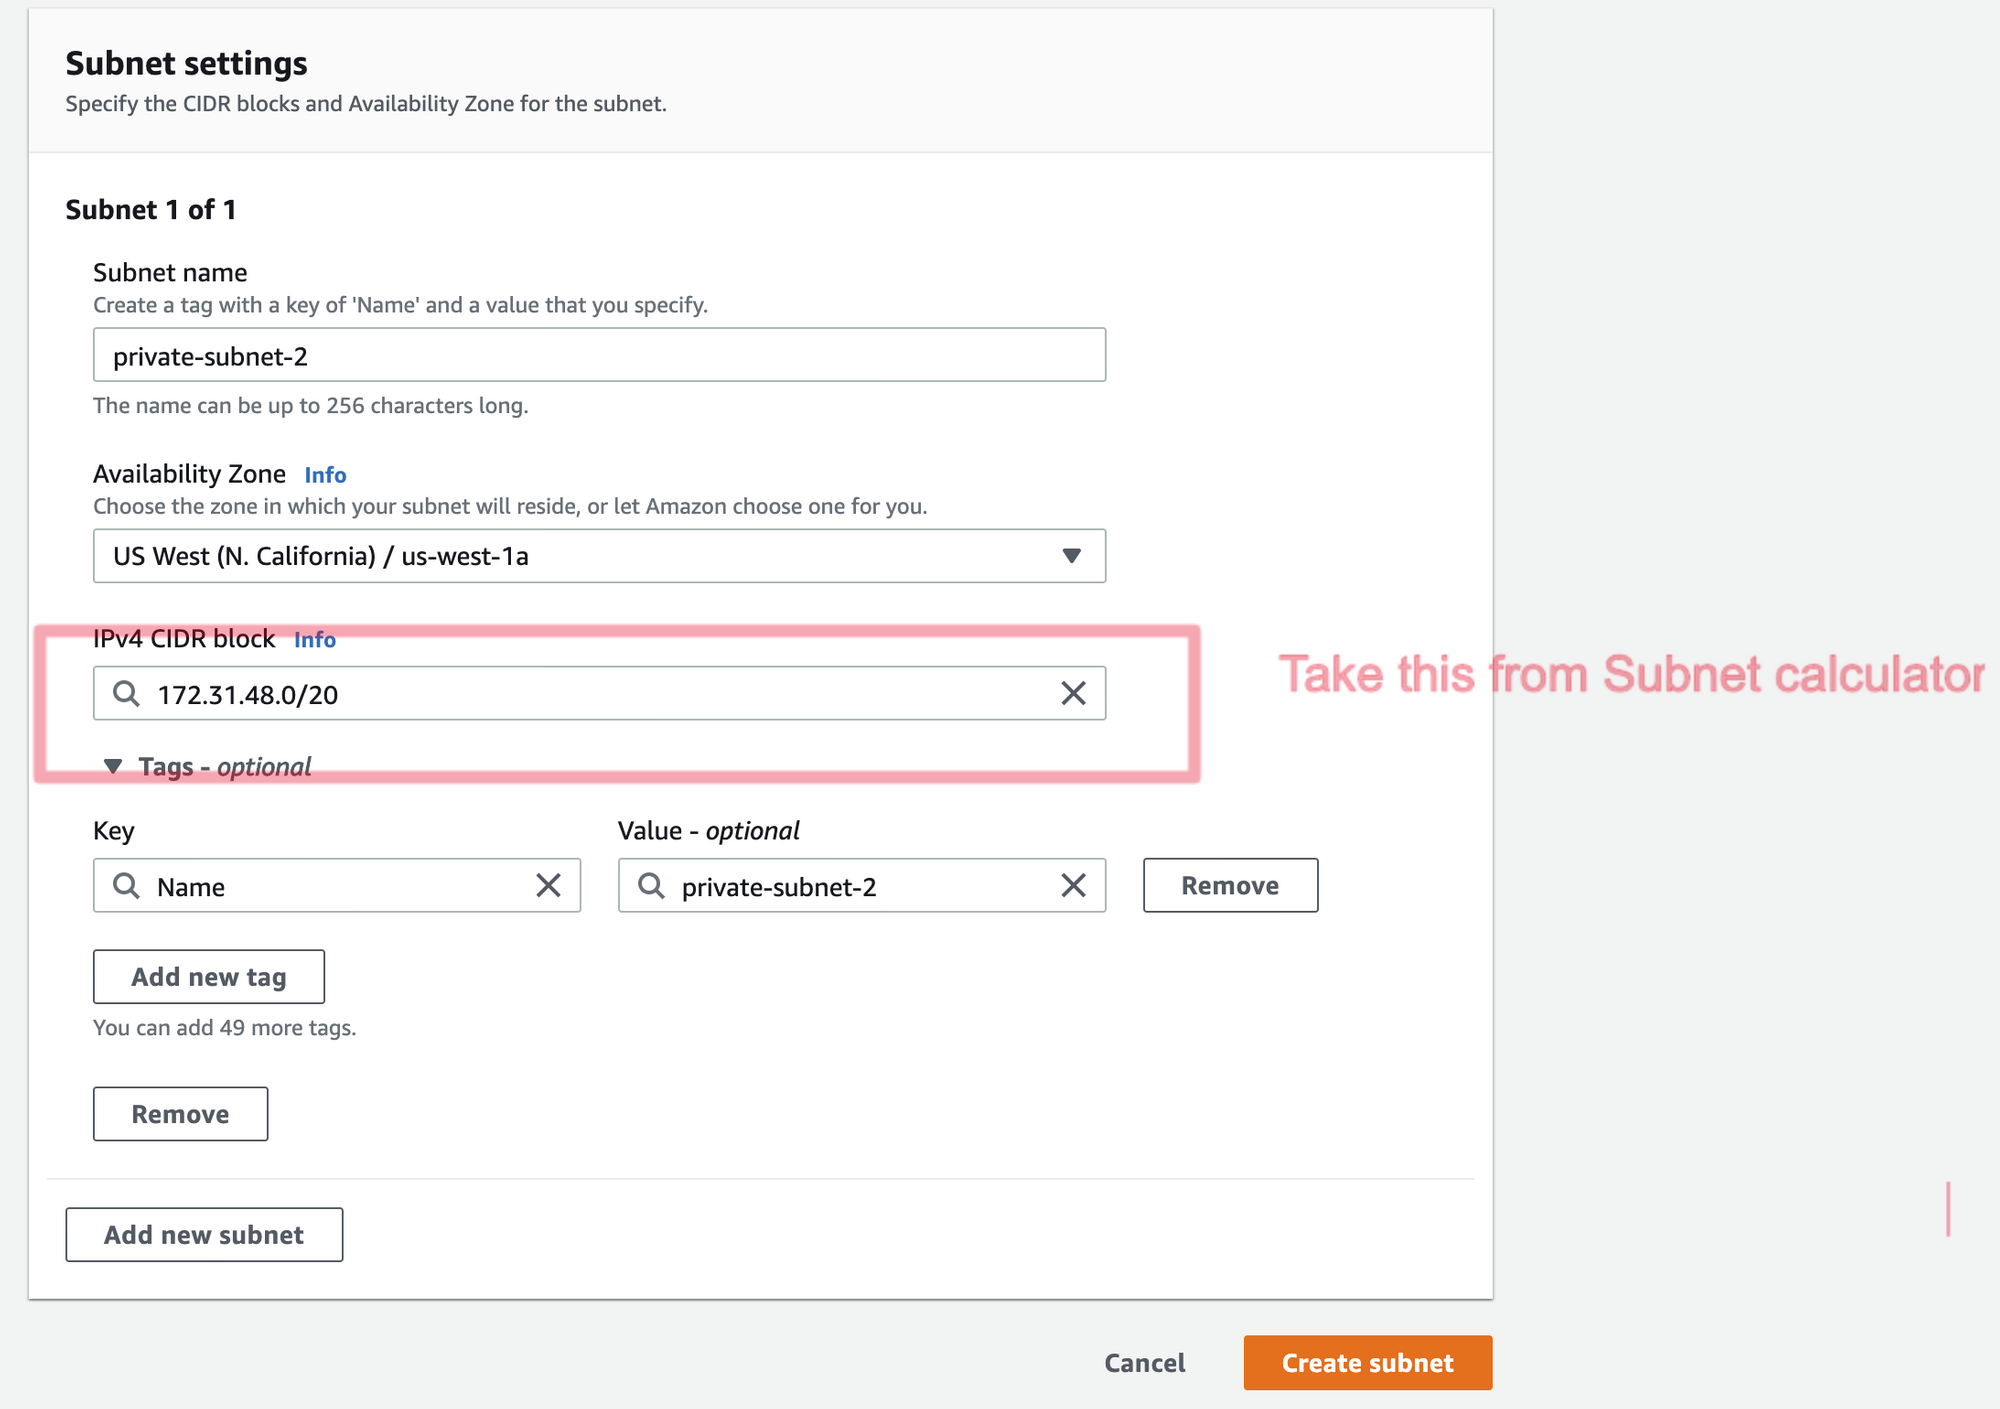The height and width of the screenshot is (1409, 2000).
Task: Click the IPv4 CIDR block input
Action: point(598,693)
